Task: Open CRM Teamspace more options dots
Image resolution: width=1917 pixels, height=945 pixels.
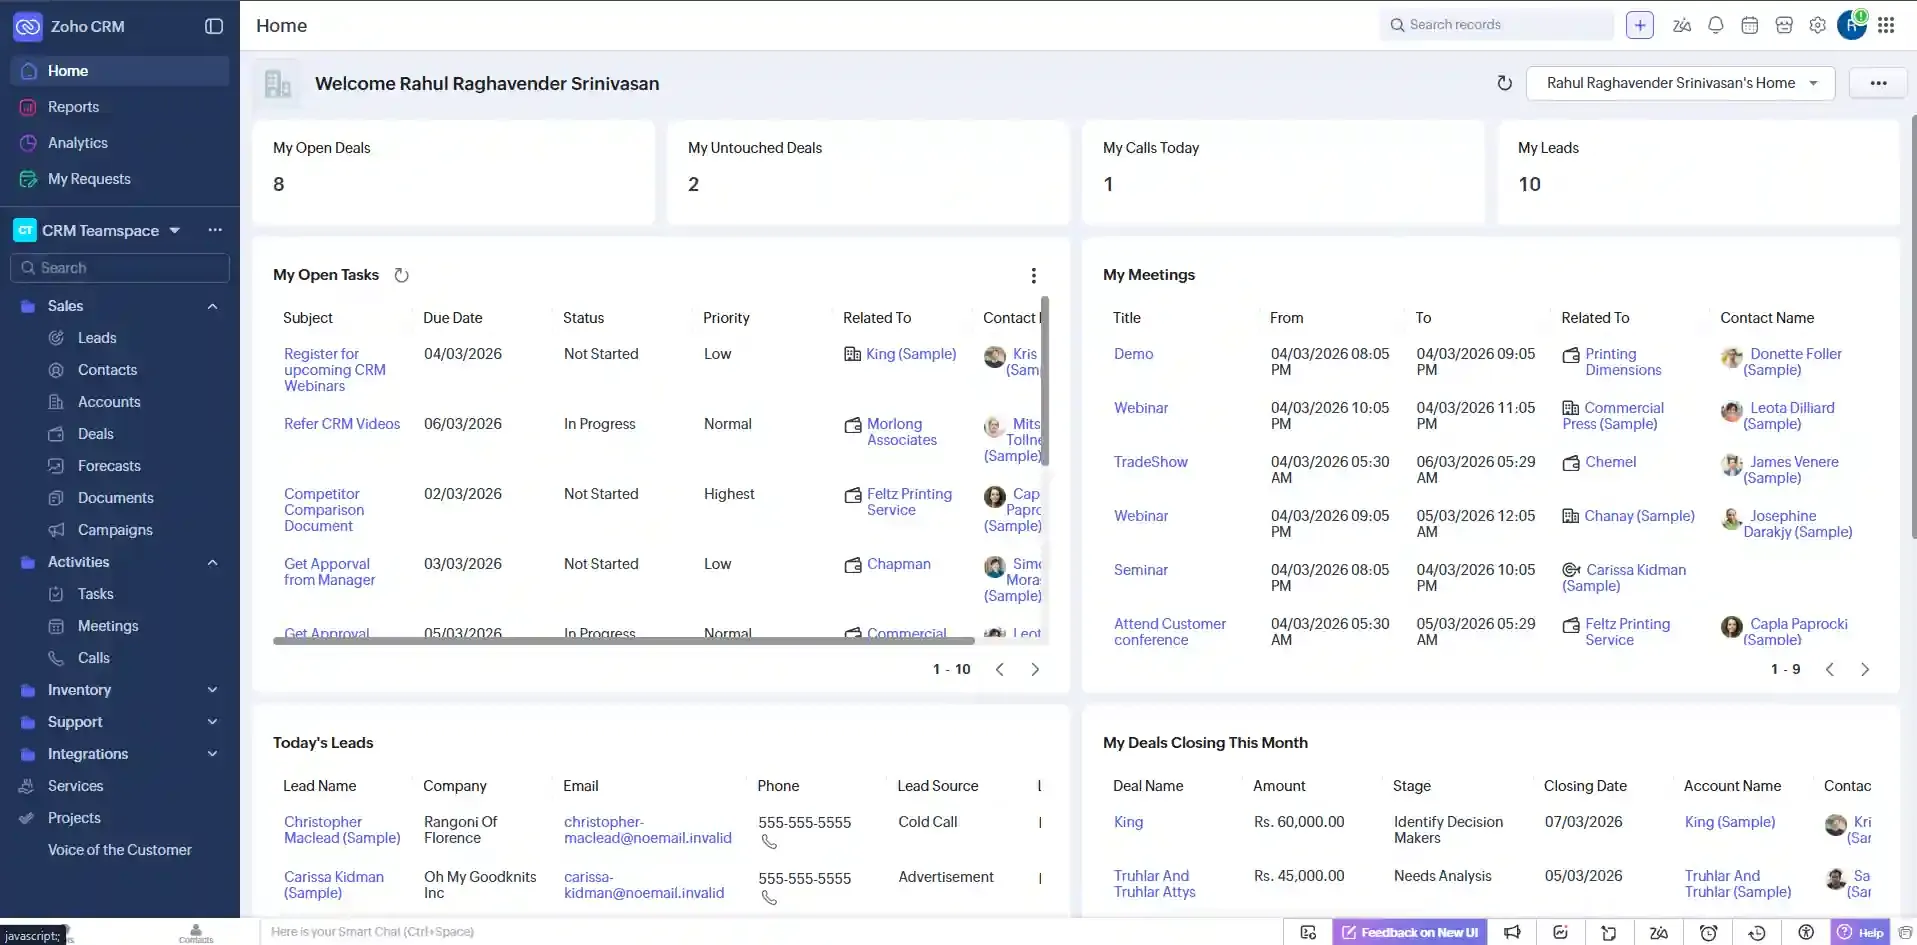Action: (x=215, y=230)
